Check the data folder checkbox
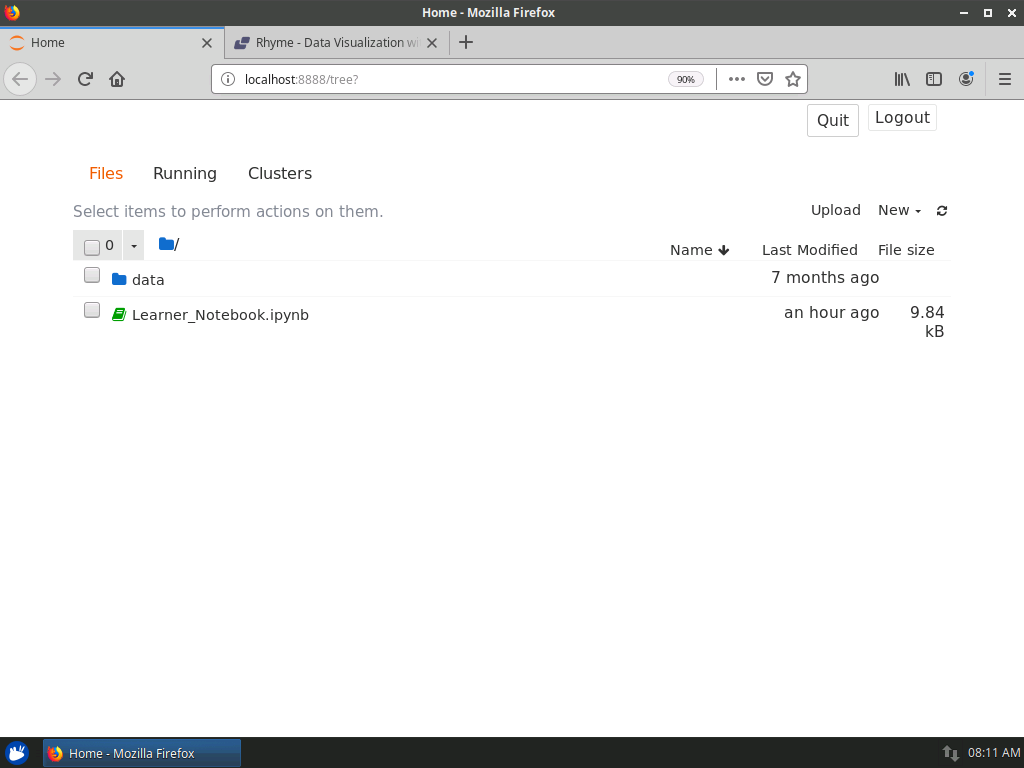The image size is (1024, 768). click(91, 275)
